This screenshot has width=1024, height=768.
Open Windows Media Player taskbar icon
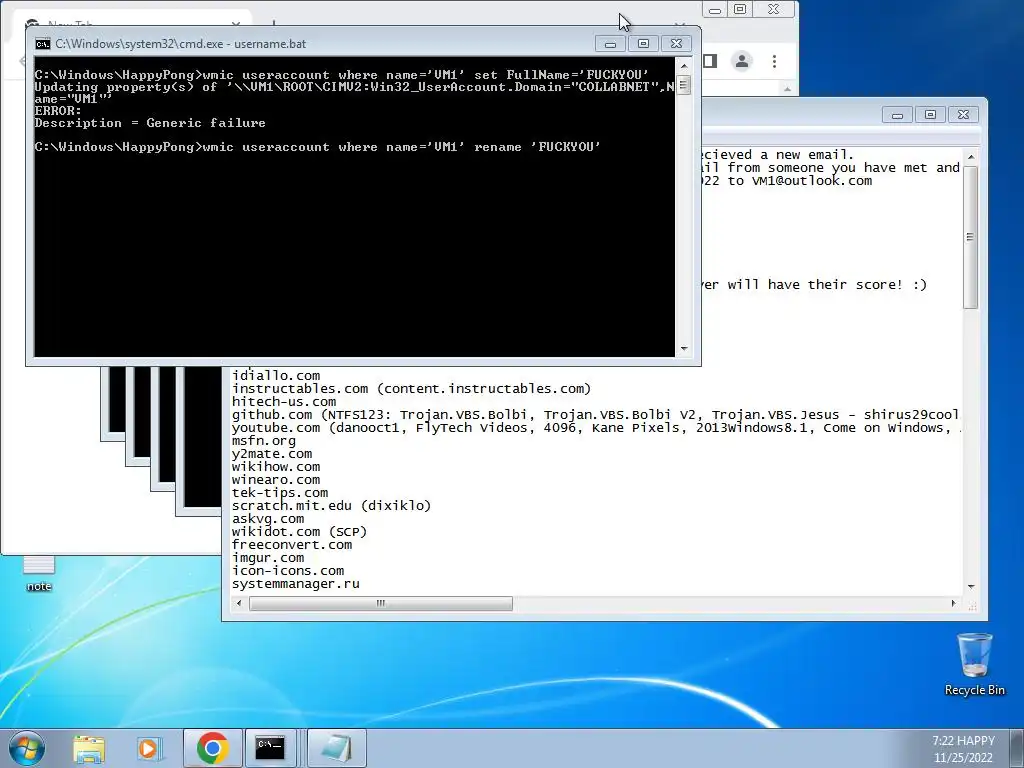pos(149,748)
